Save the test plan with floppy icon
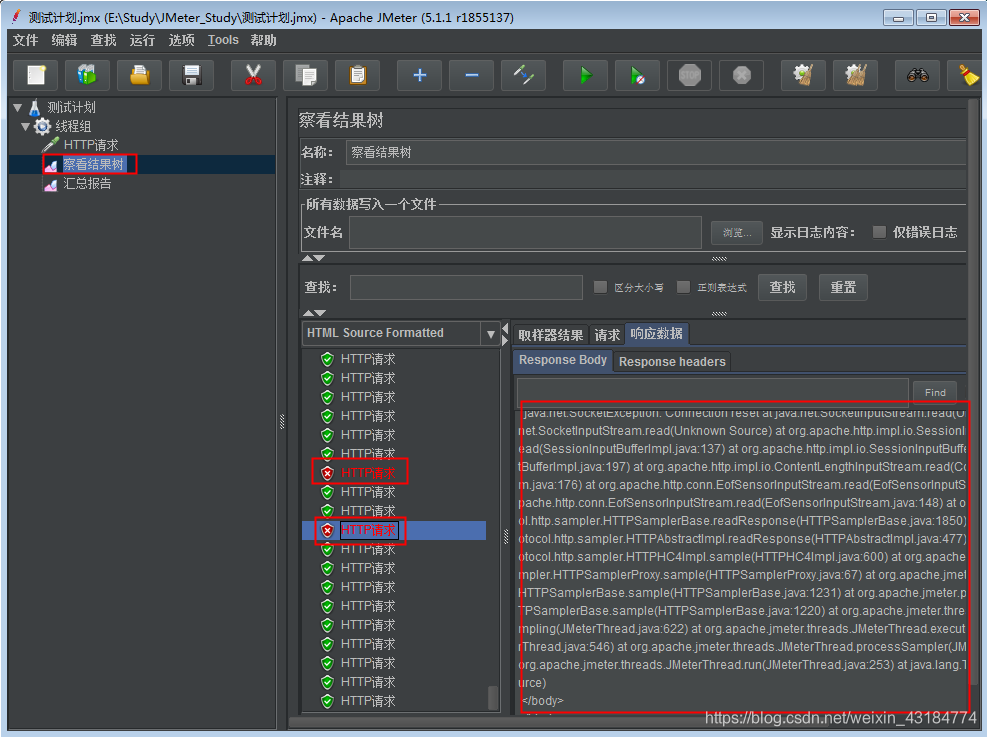 191,76
